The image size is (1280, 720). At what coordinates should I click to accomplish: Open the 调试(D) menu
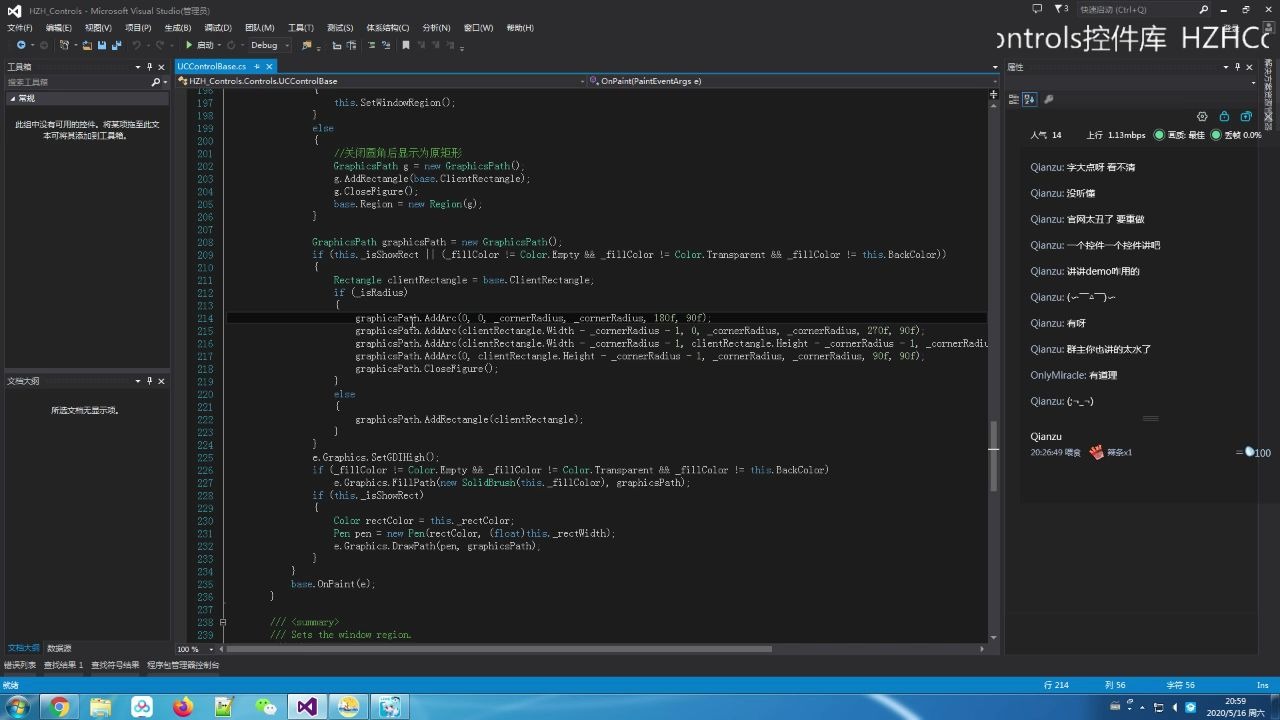(217, 28)
